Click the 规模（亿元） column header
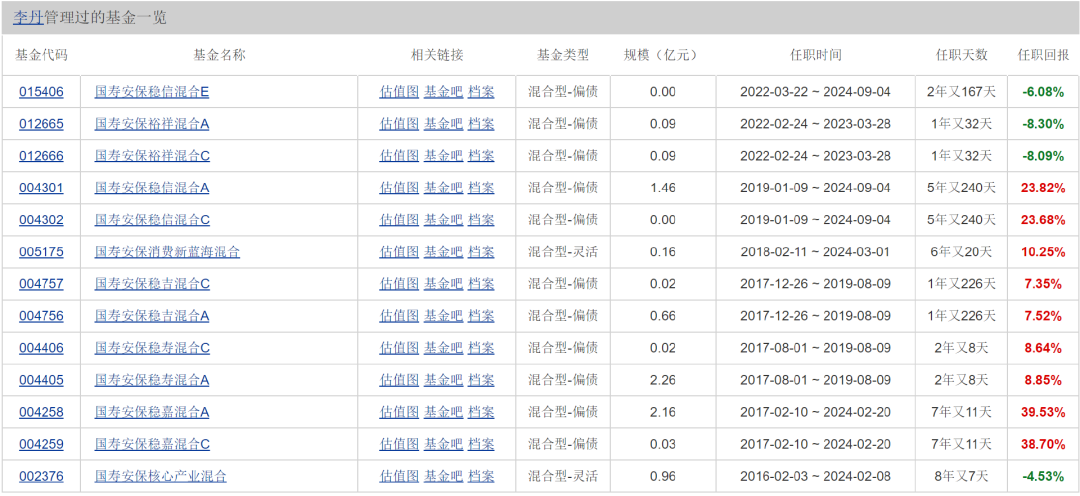The width and height of the screenshot is (1080, 496). (x=662, y=55)
